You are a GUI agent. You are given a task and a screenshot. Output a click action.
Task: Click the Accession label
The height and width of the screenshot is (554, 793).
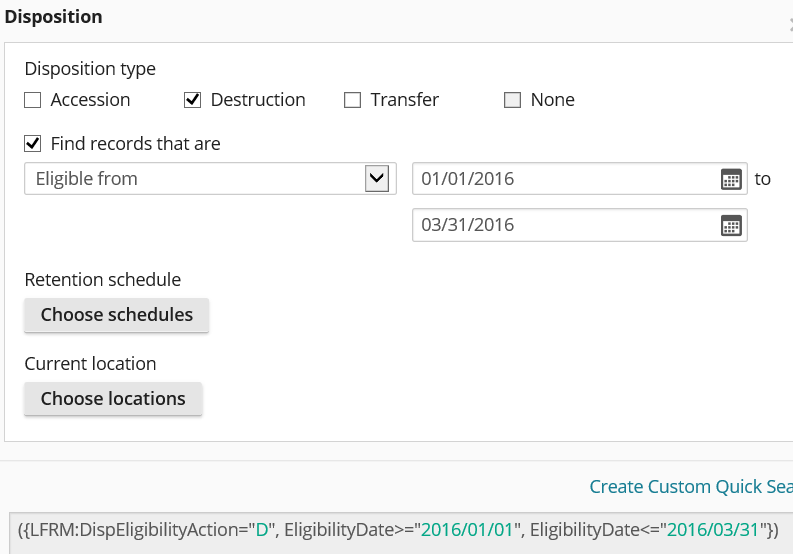click(x=91, y=100)
